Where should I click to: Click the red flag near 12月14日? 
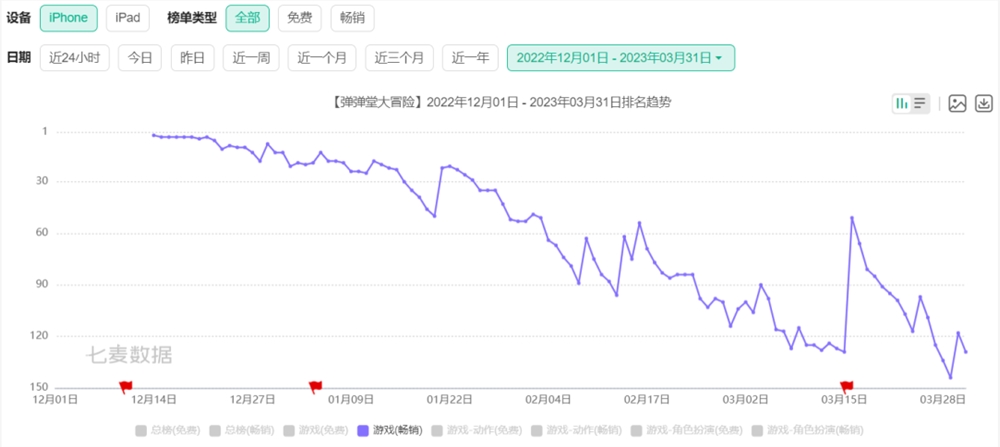pyautogui.click(x=125, y=386)
